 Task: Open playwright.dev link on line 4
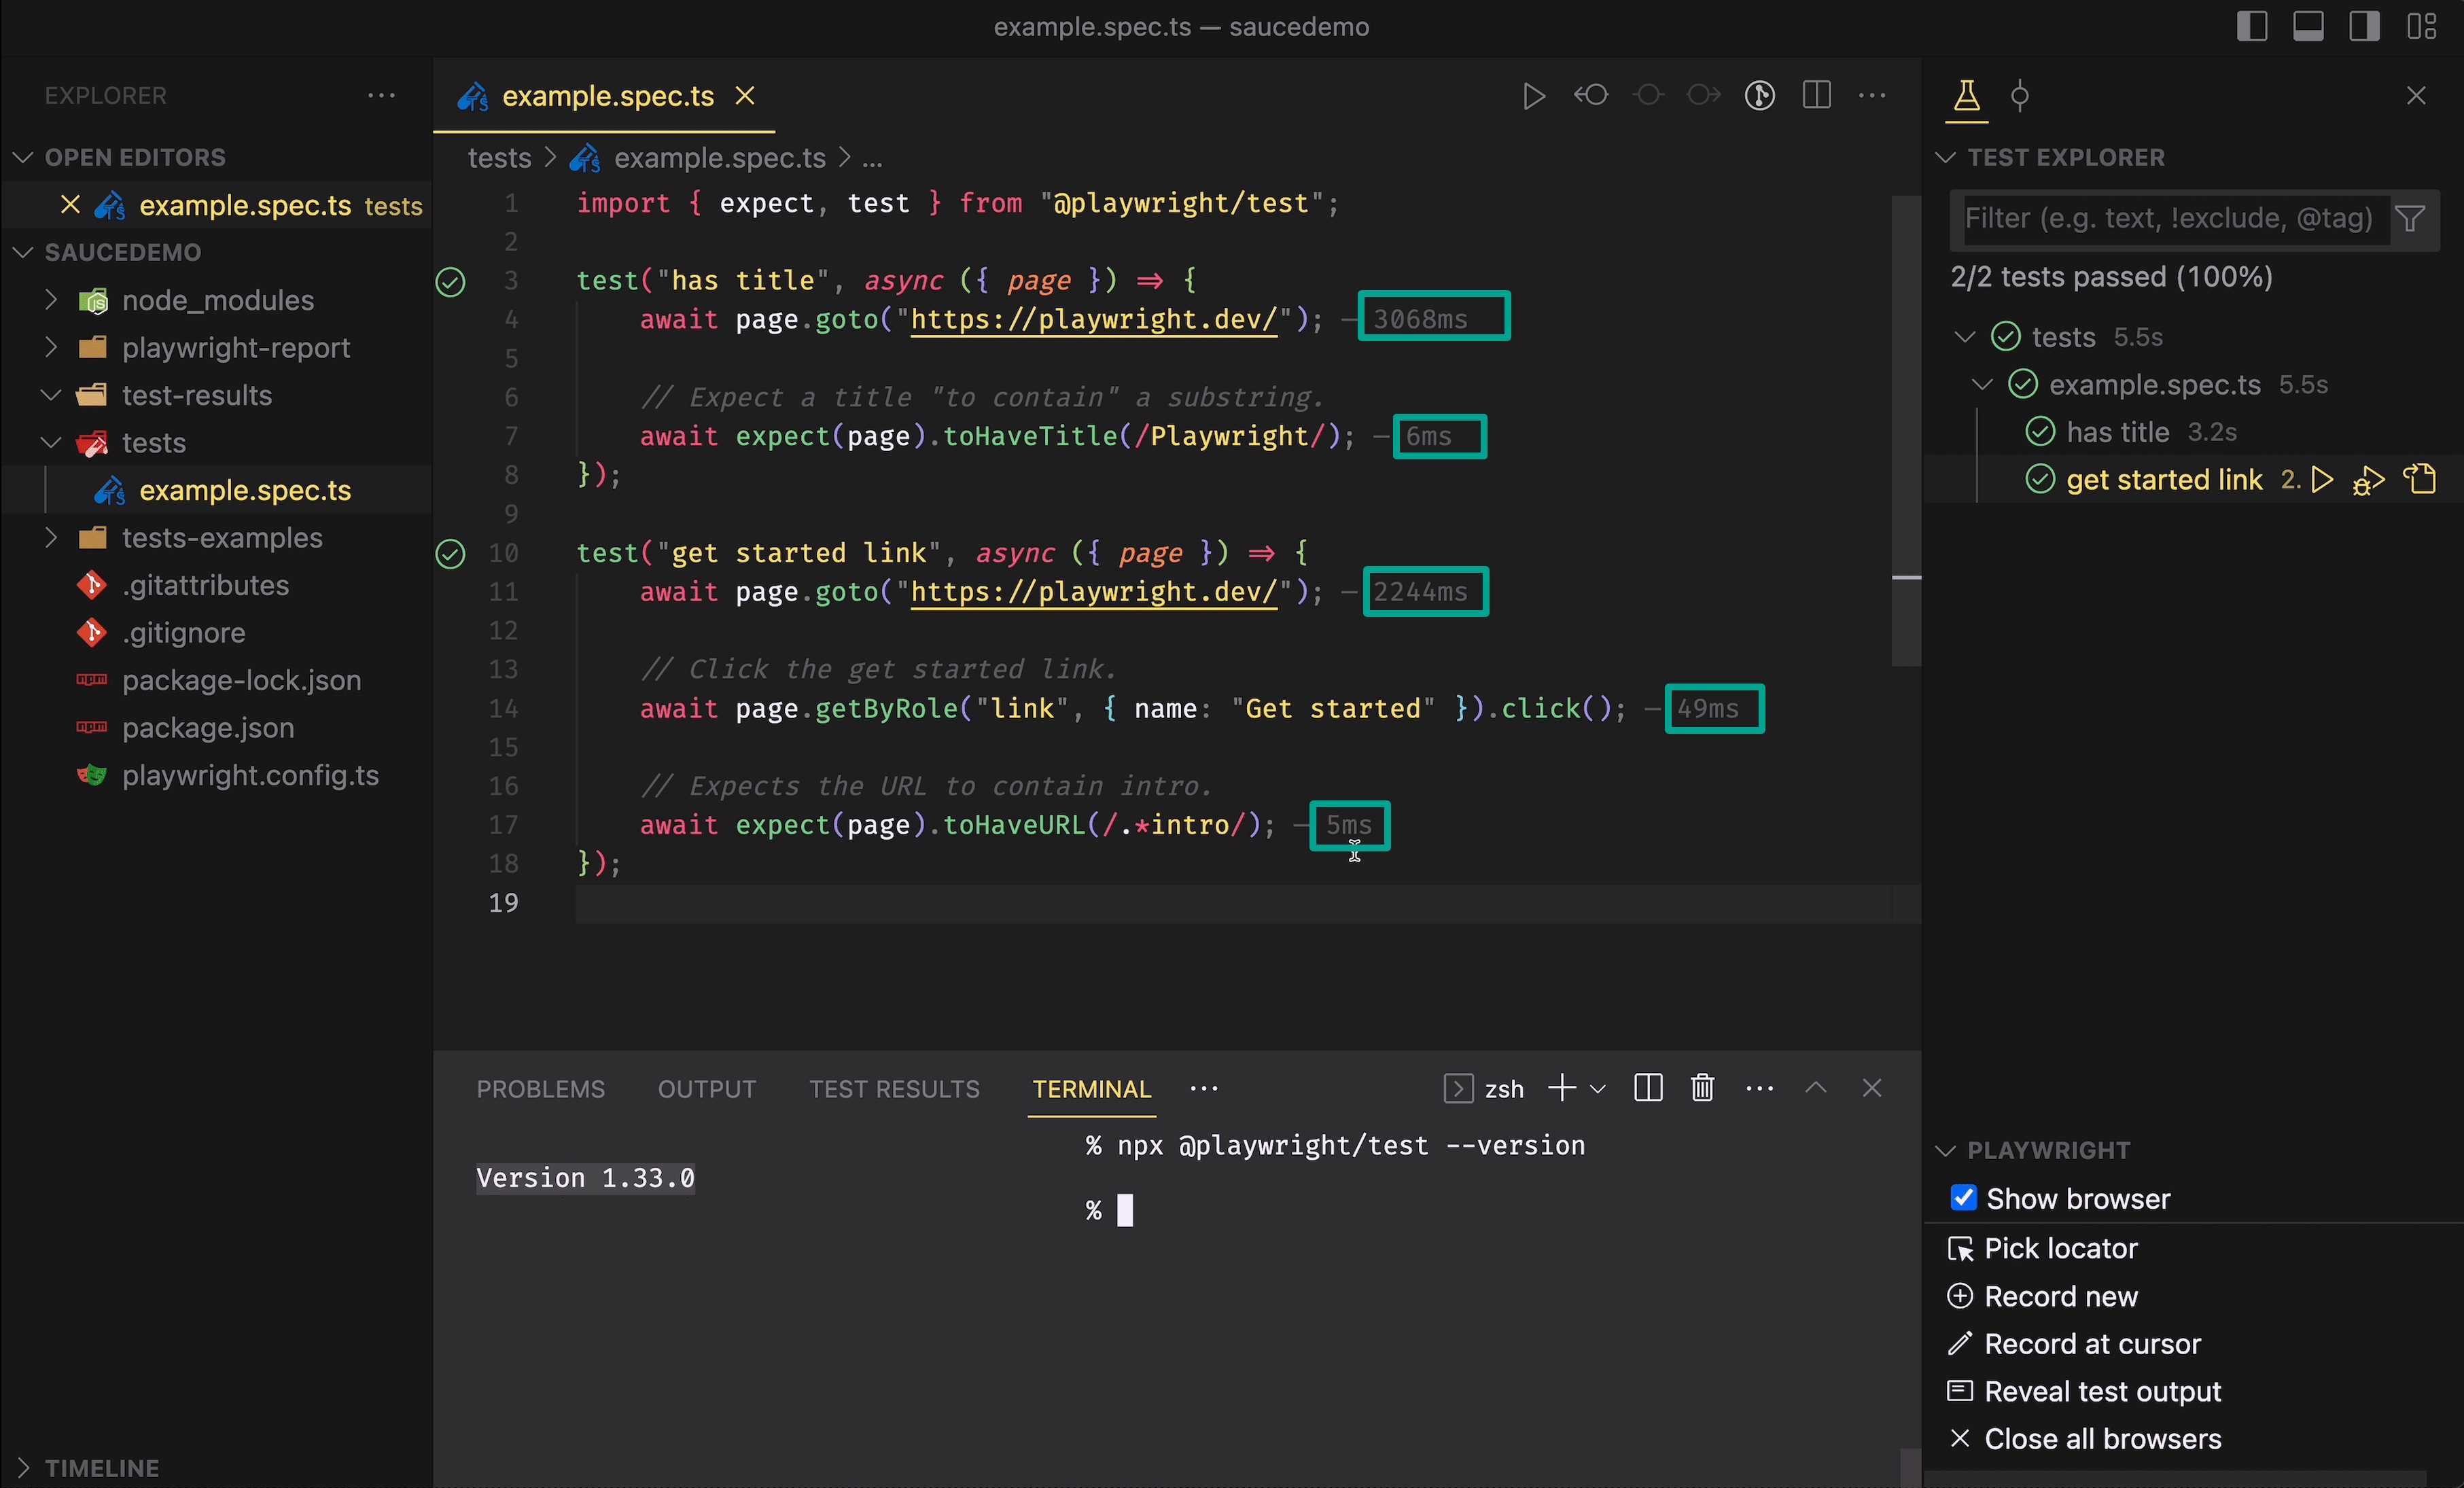1094,320
